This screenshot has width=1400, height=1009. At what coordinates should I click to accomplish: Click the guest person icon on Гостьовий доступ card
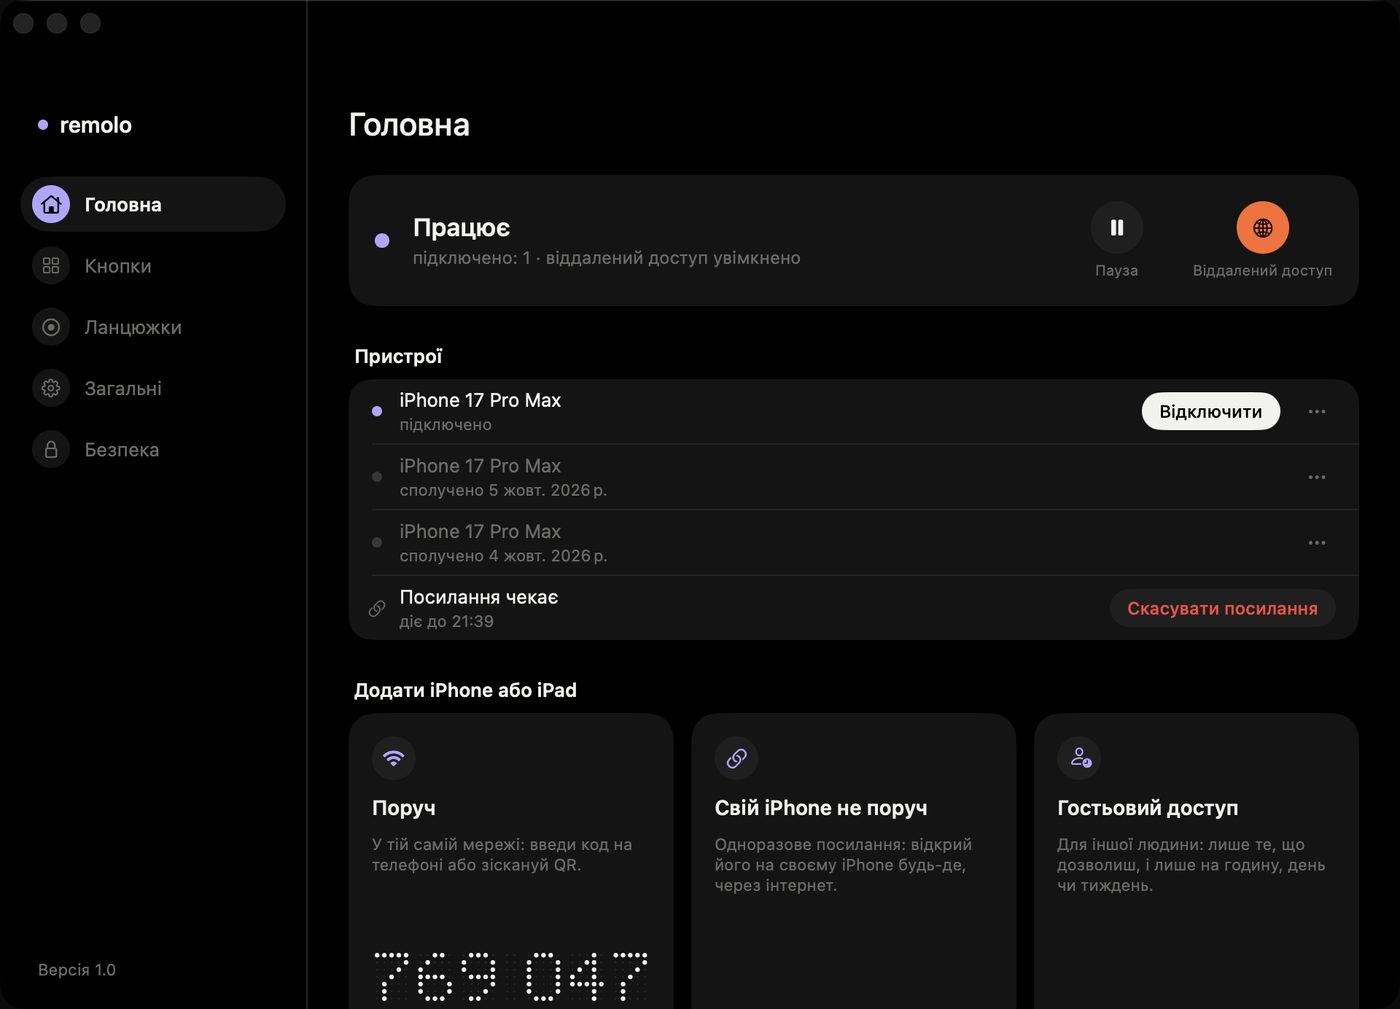point(1080,758)
